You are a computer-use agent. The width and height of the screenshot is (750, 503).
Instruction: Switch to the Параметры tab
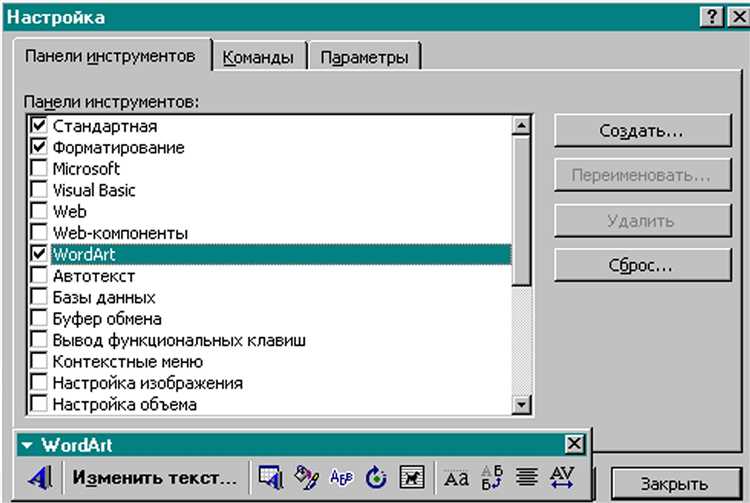click(x=364, y=57)
